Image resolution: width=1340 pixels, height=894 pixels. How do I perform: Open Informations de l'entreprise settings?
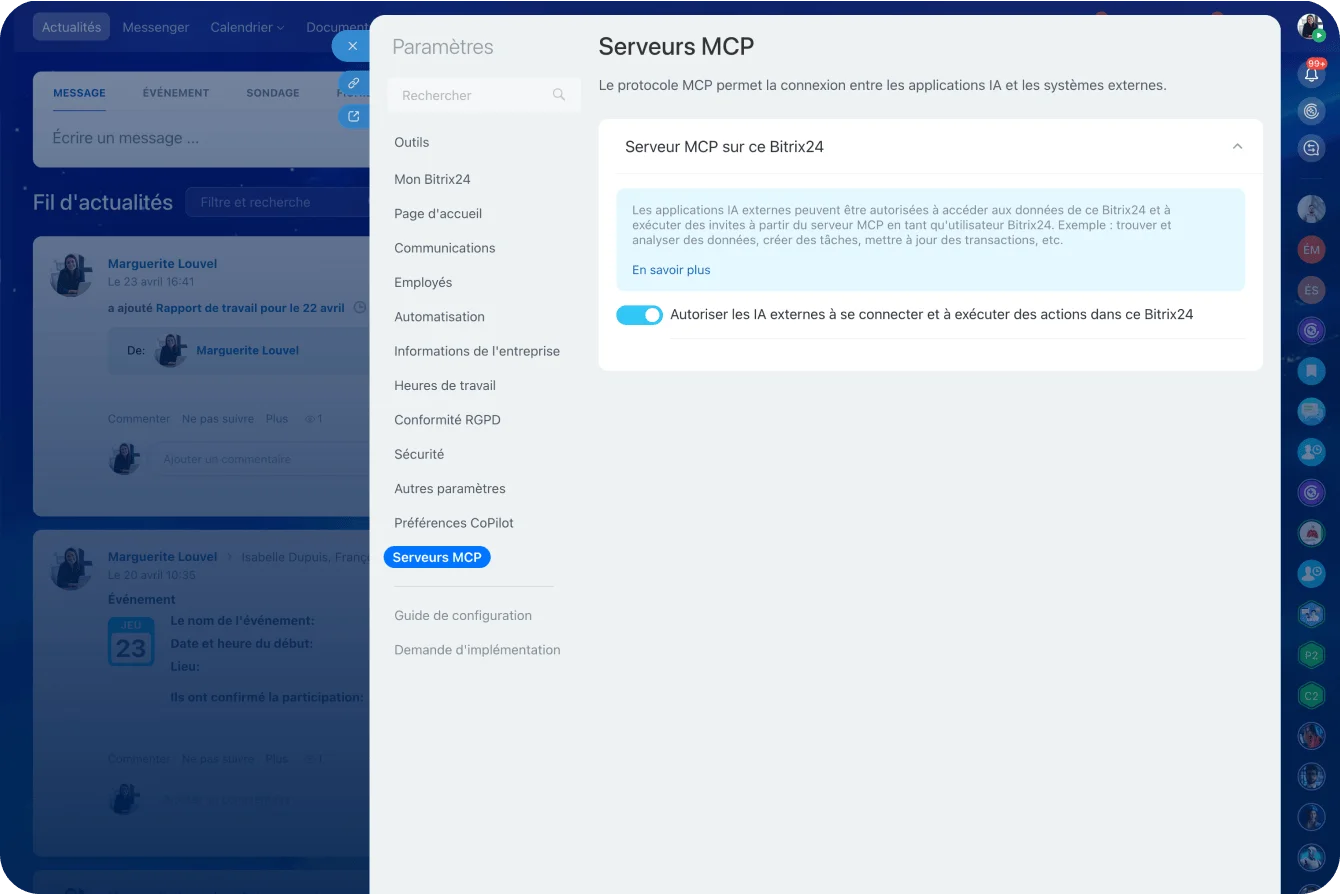click(477, 351)
